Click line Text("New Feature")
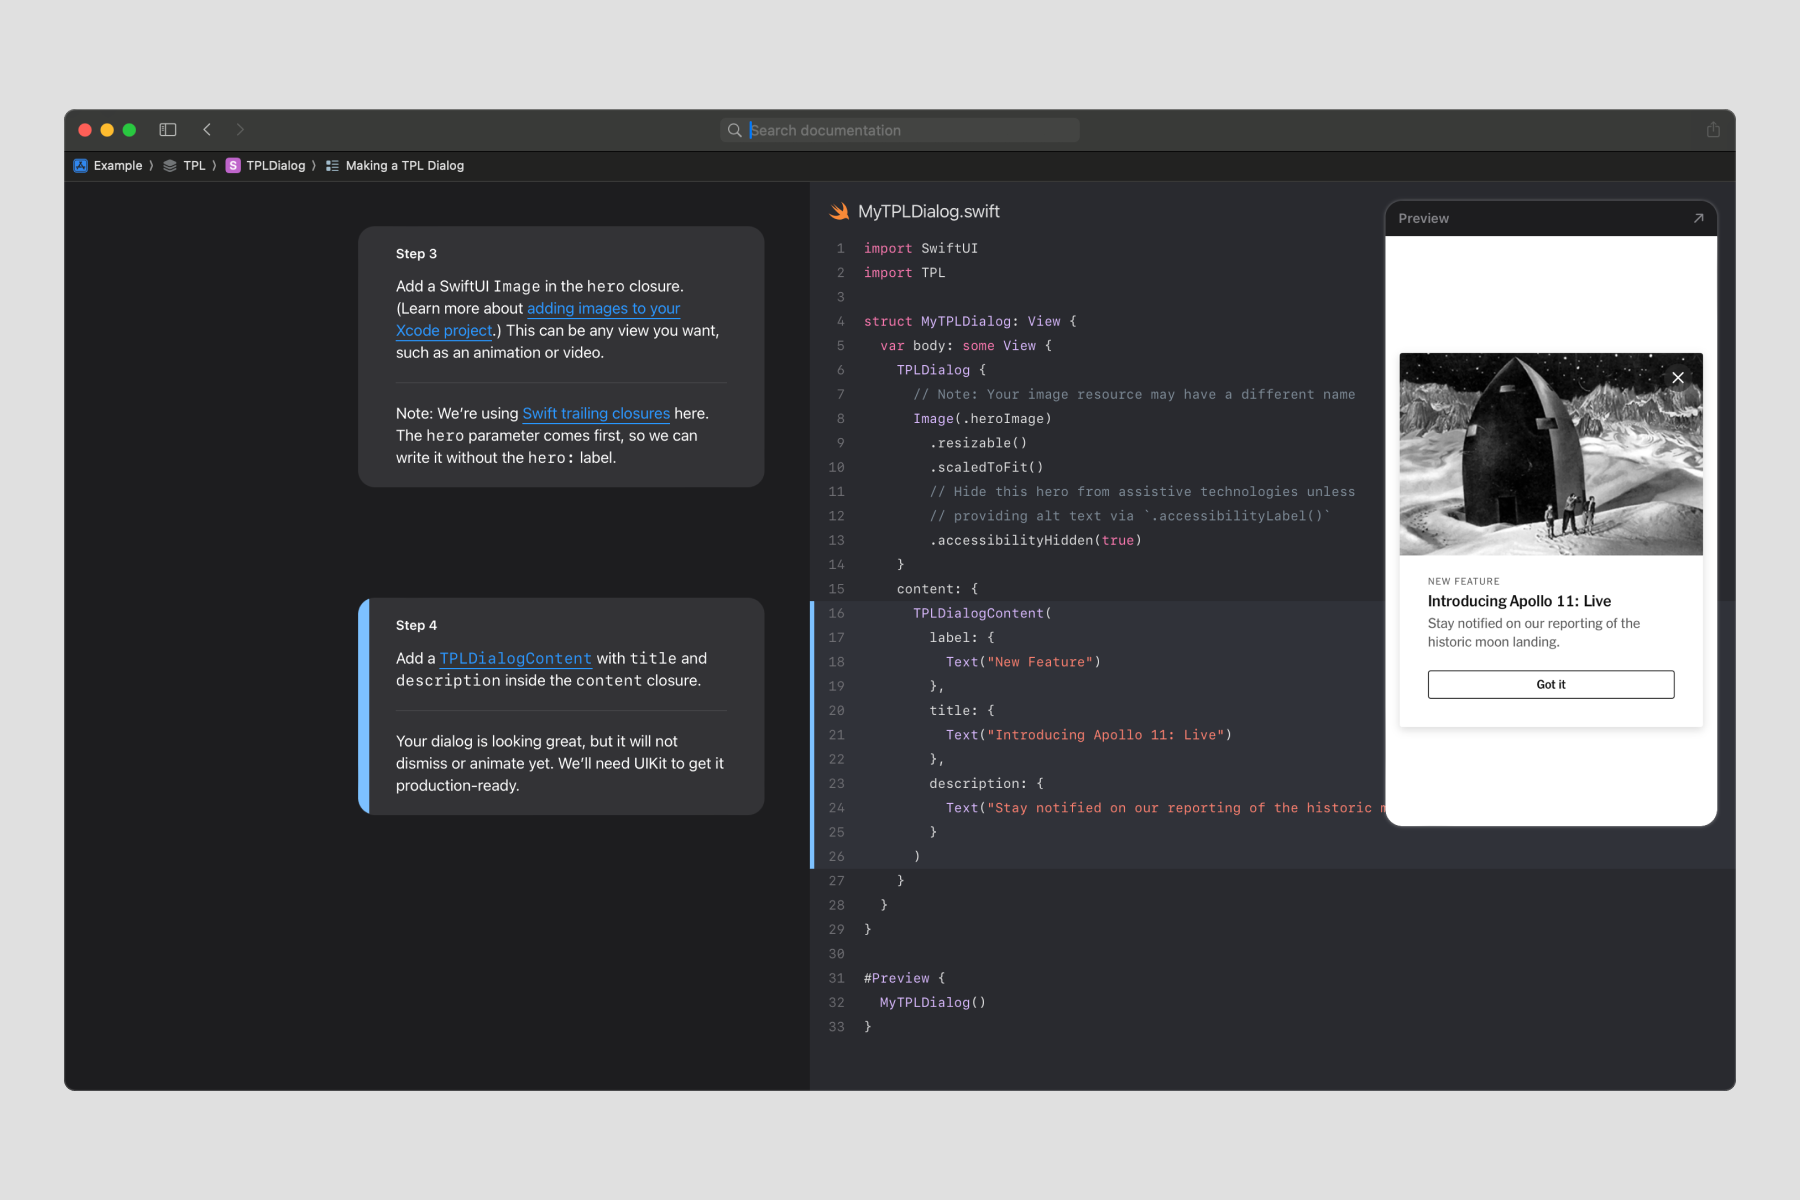The image size is (1800, 1200). (1023, 663)
